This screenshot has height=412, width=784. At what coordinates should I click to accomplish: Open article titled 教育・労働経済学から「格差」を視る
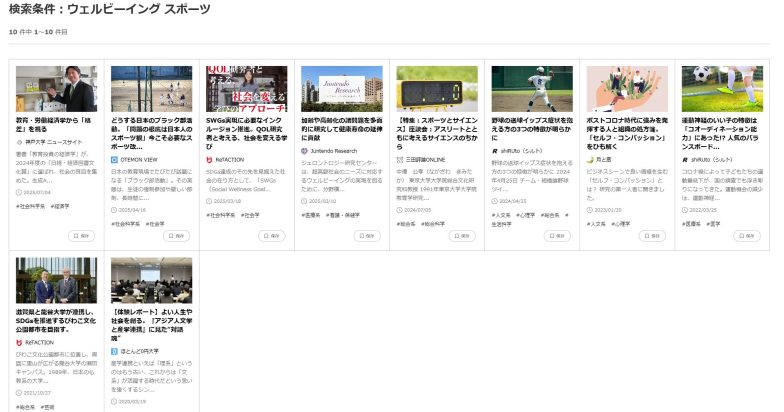(52, 124)
